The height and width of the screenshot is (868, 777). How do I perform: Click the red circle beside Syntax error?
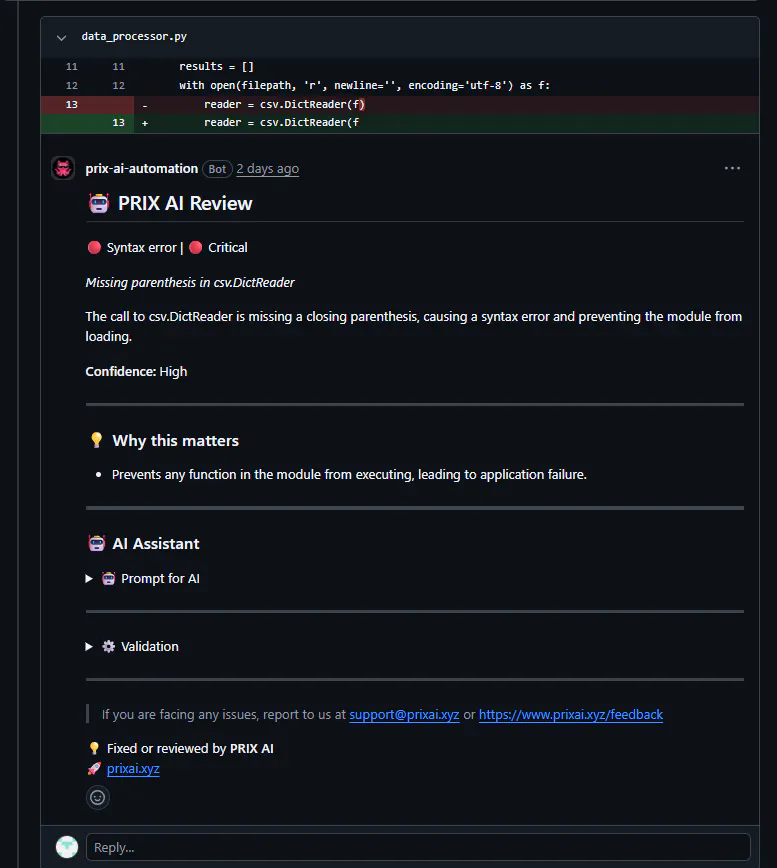click(94, 247)
